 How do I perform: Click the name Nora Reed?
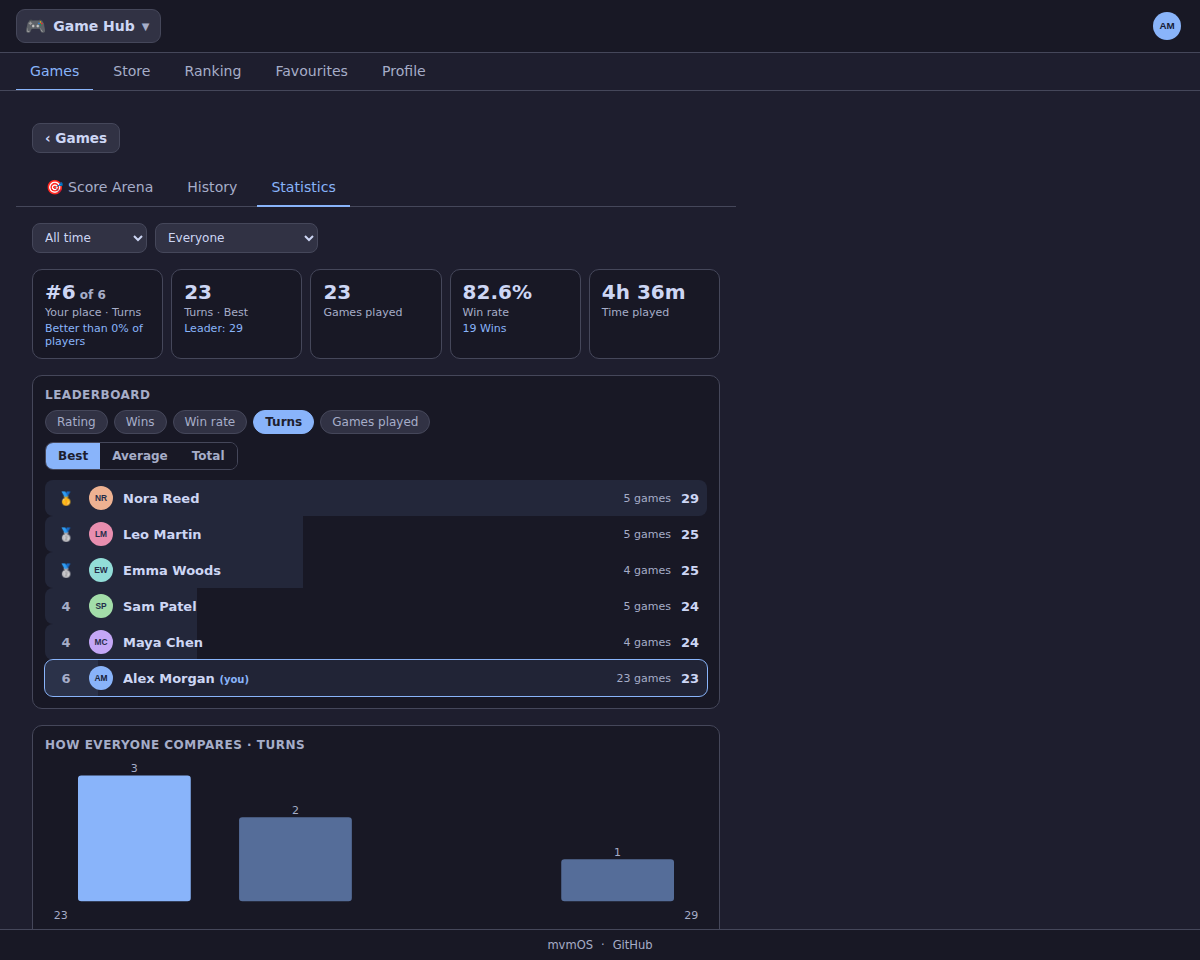coord(161,498)
